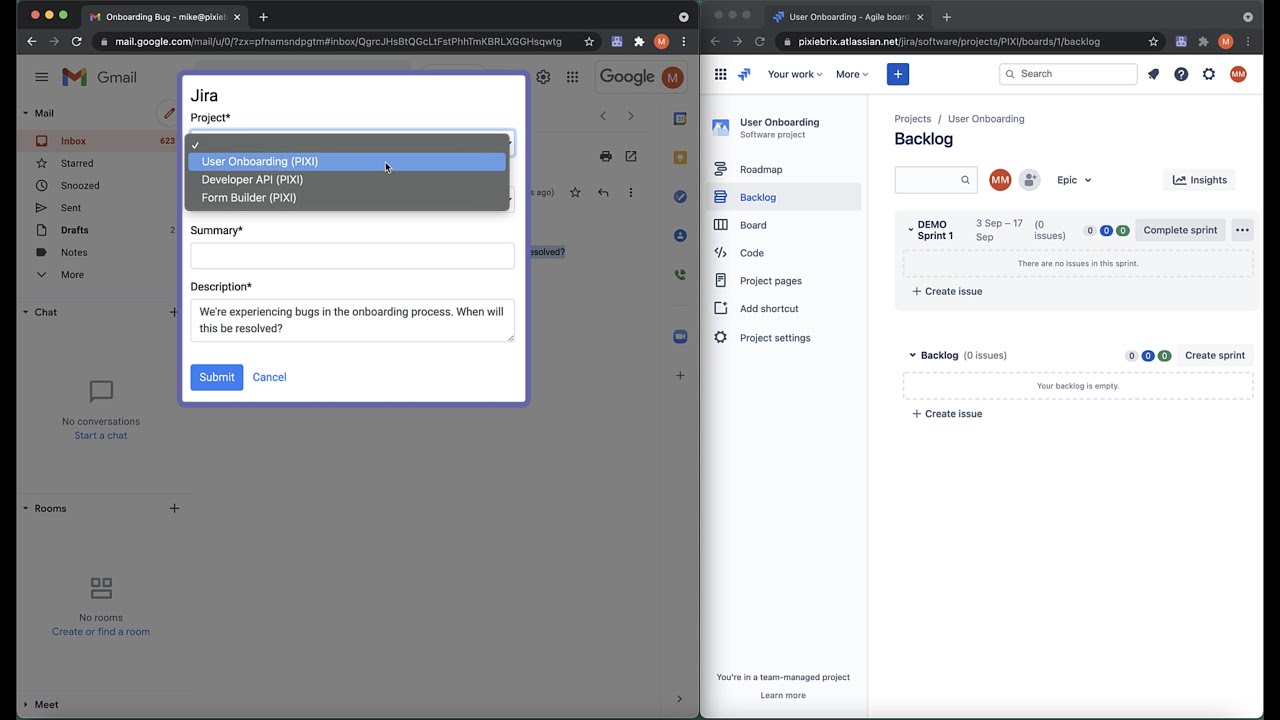Click the Jira top Search field

[1068, 74]
